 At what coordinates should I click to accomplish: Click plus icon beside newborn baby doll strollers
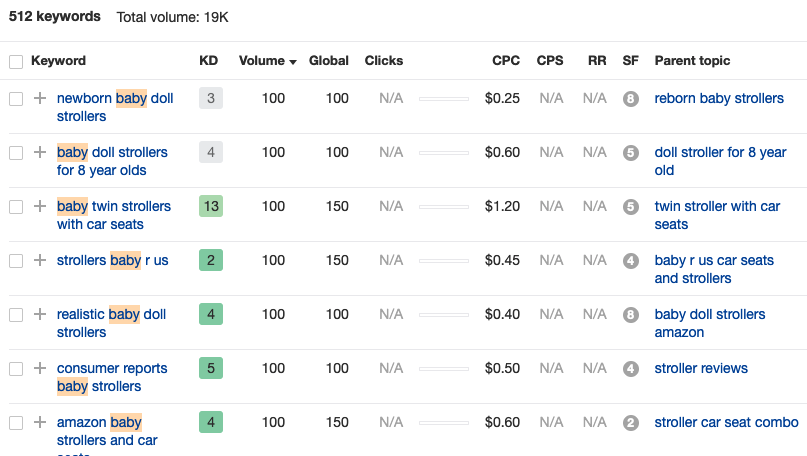click(x=40, y=98)
